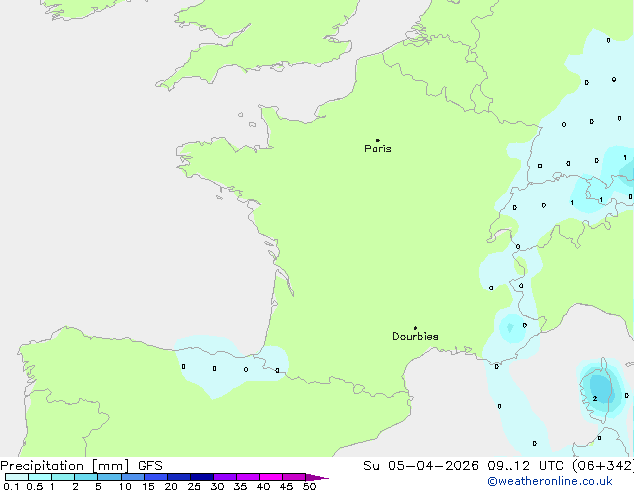This screenshot has height=490, width=634.
Task: Click the '2' precipitation value over Corsica
Action: coord(595,399)
